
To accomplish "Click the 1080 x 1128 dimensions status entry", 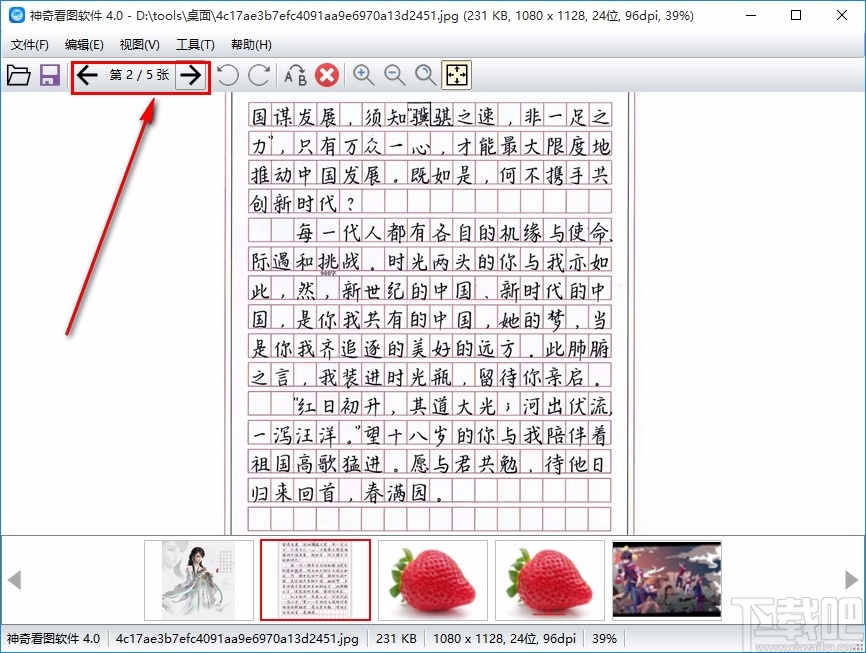I will click(504, 639).
